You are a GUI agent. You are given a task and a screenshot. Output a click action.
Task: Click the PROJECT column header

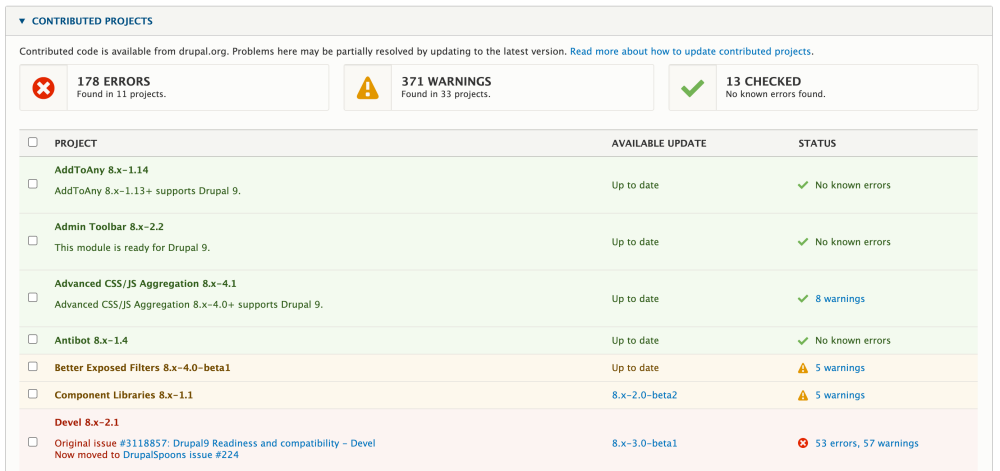pos(75,143)
